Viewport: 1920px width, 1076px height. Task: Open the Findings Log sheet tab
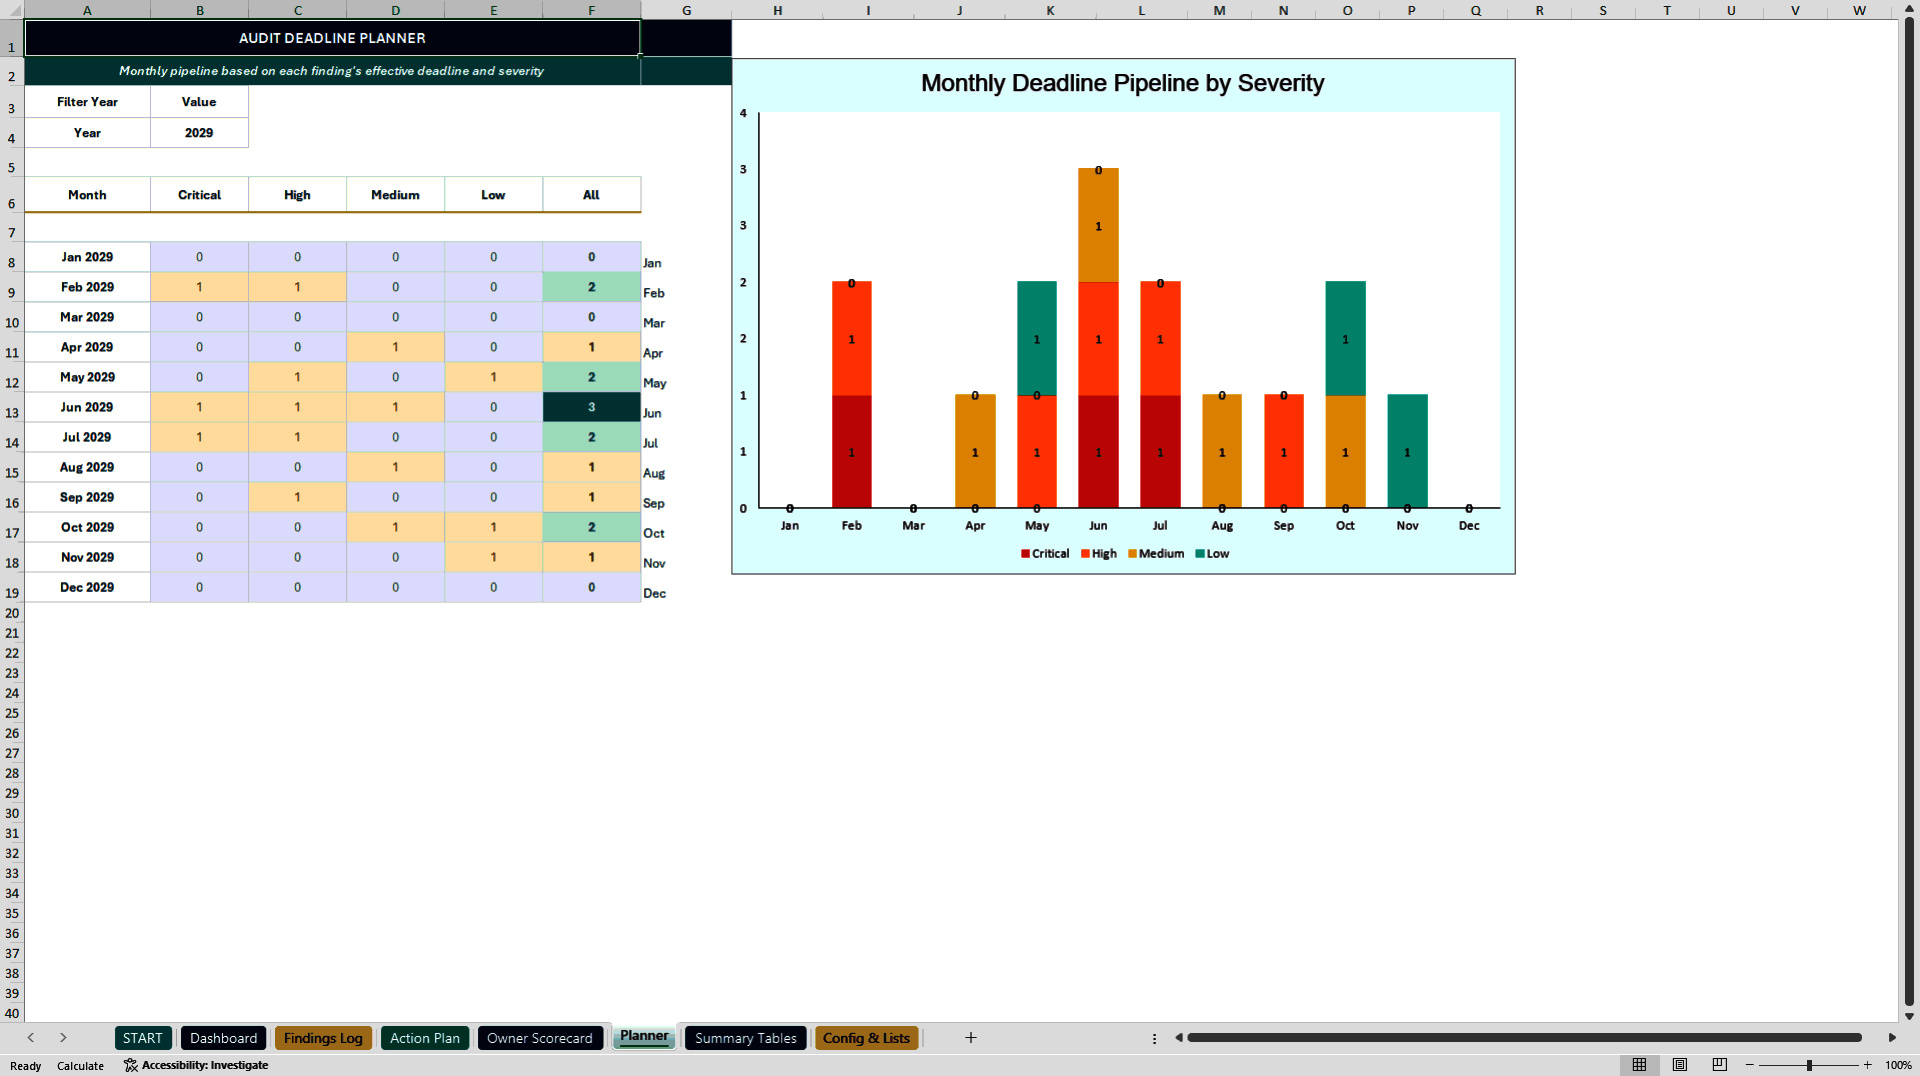click(x=323, y=1038)
